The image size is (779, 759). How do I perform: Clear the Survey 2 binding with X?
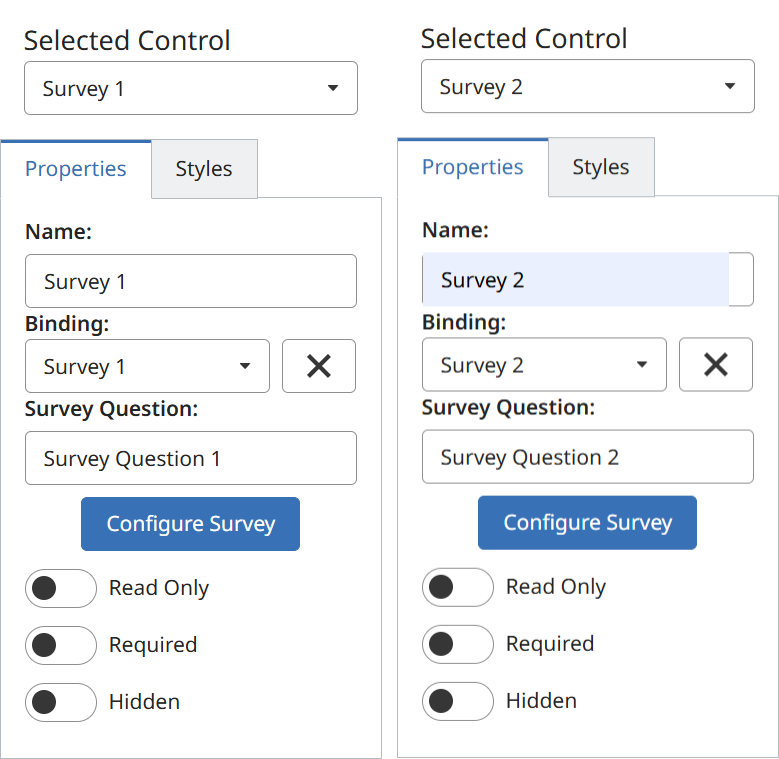[x=716, y=364]
